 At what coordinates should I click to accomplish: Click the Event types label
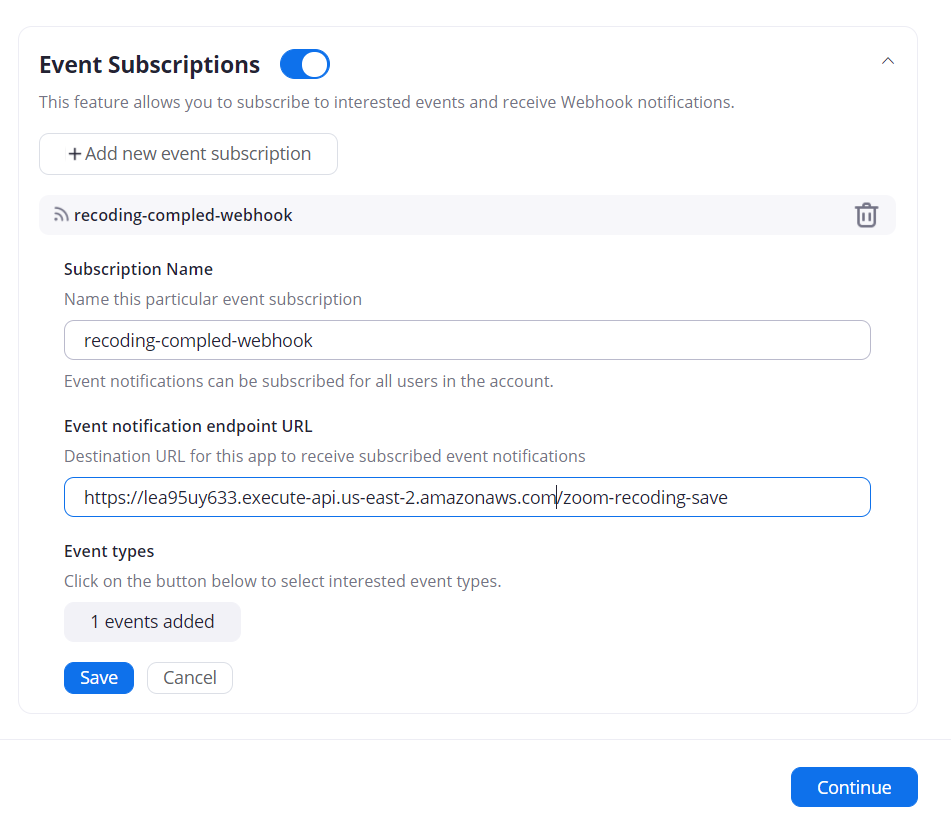coord(109,551)
